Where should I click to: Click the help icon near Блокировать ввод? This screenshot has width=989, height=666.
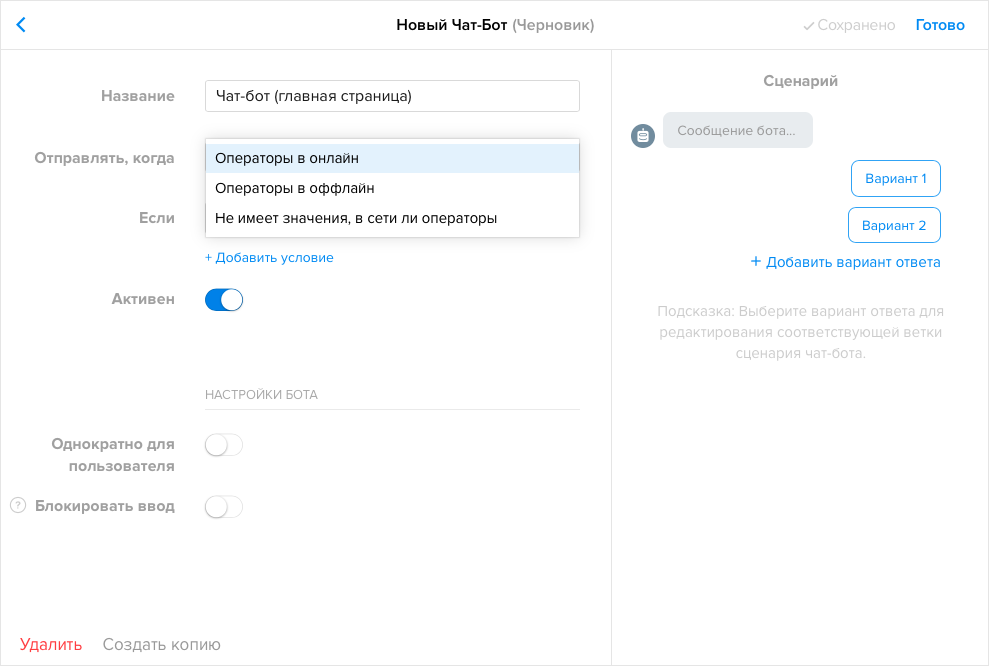[x=17, y=507]
